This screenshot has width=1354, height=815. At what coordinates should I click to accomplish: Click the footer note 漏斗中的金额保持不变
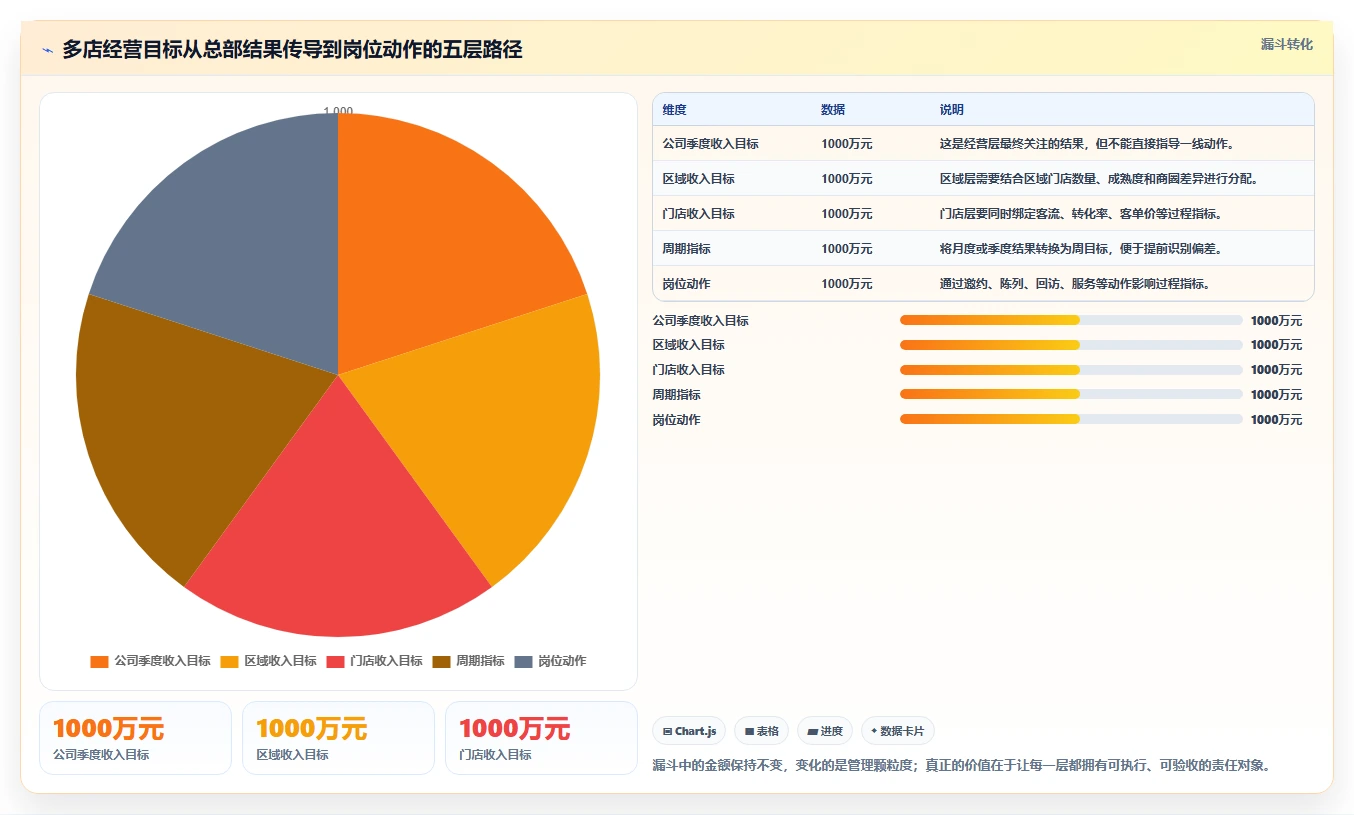(x=961, y=766)
